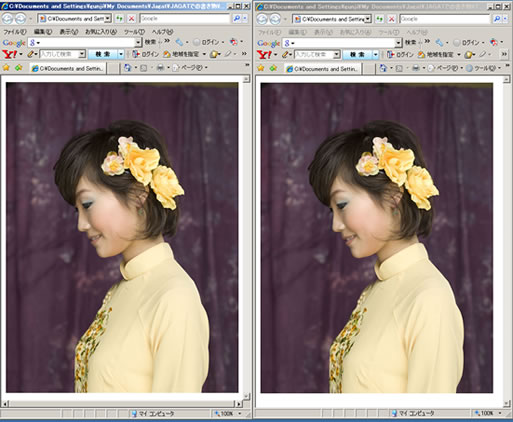Click portrait photo in left window
The image size is (513, 422).
[122, 237]
